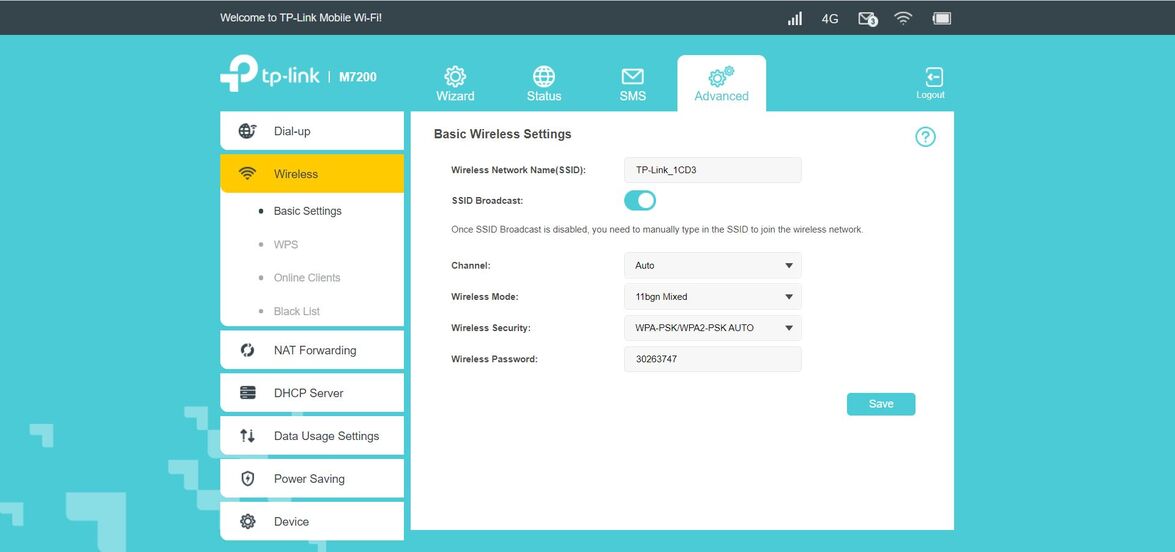
Task: Click the Wireless Password field
Action: (x=712, y=359)
